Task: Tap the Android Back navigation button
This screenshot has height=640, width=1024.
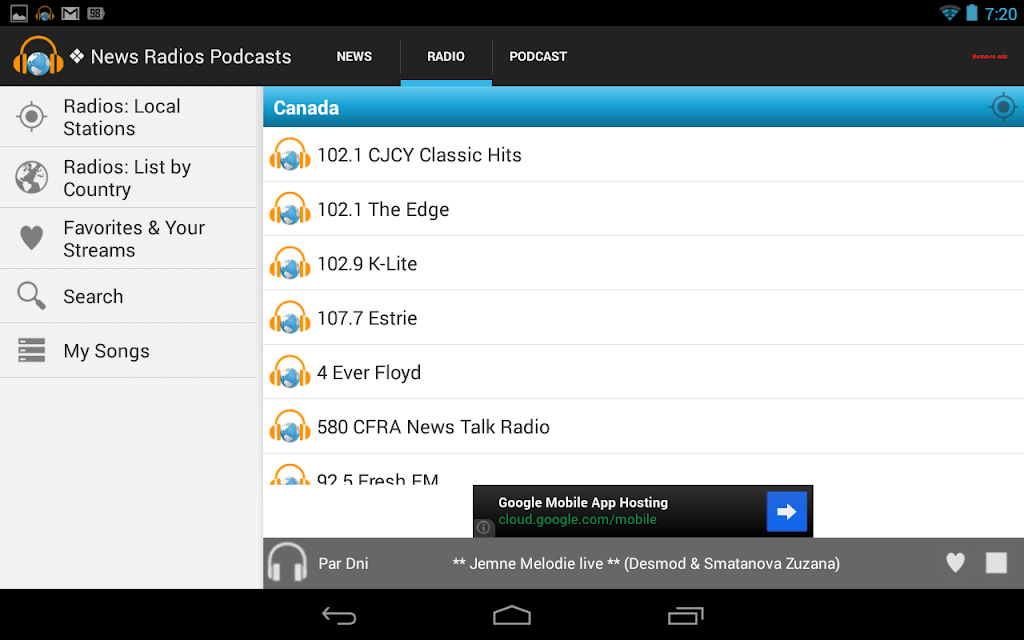Action: point(339,615)
